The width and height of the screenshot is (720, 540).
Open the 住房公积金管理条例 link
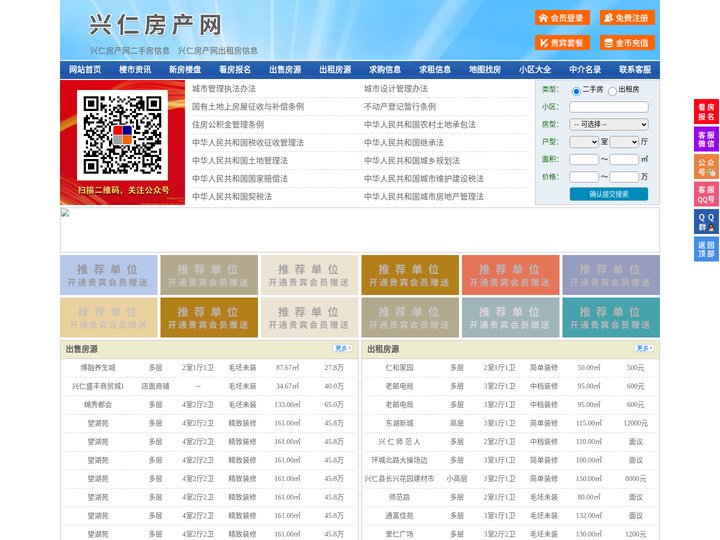coord(228,124)
